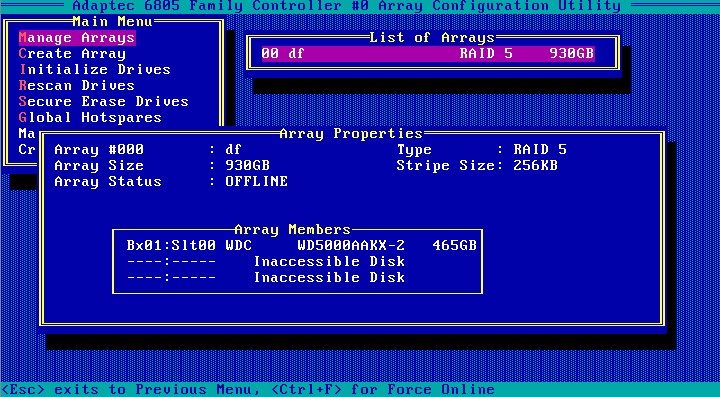Choose Global Hotspares menu item
The height and width of the screenshot is (397, 720).
(x=90, y=117)
